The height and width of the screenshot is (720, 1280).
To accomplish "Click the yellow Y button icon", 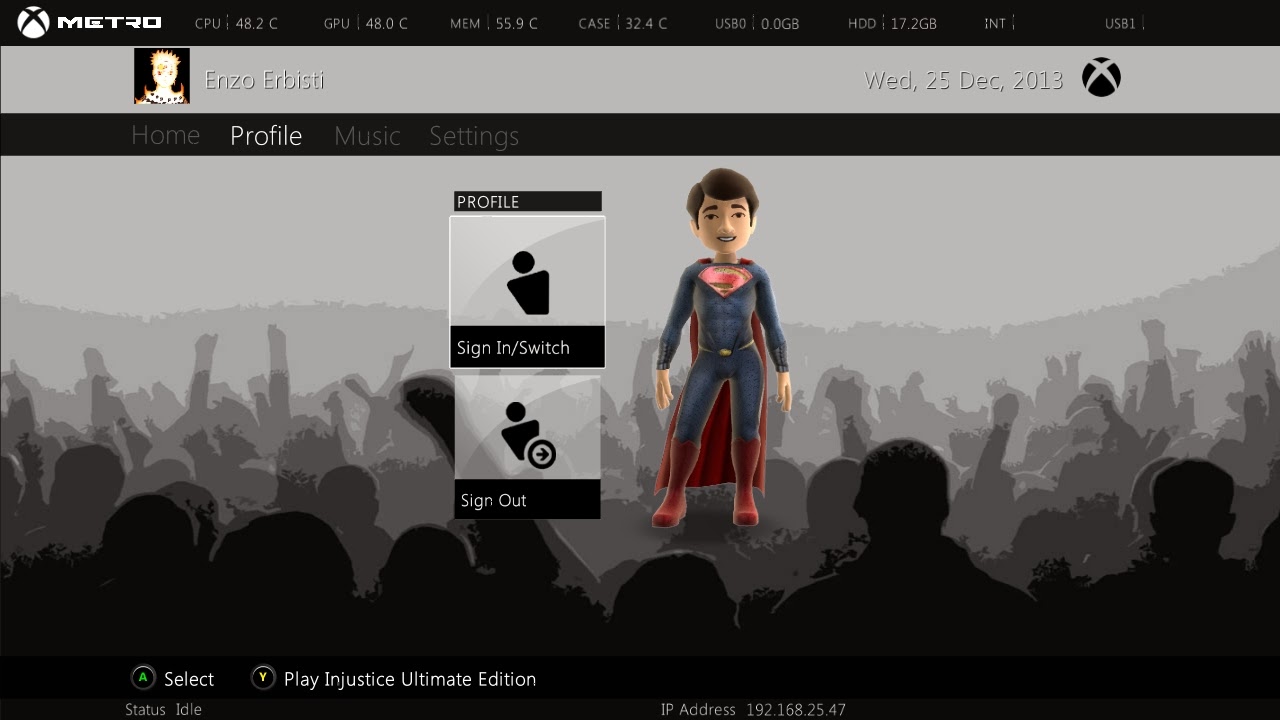I will 263,678.
